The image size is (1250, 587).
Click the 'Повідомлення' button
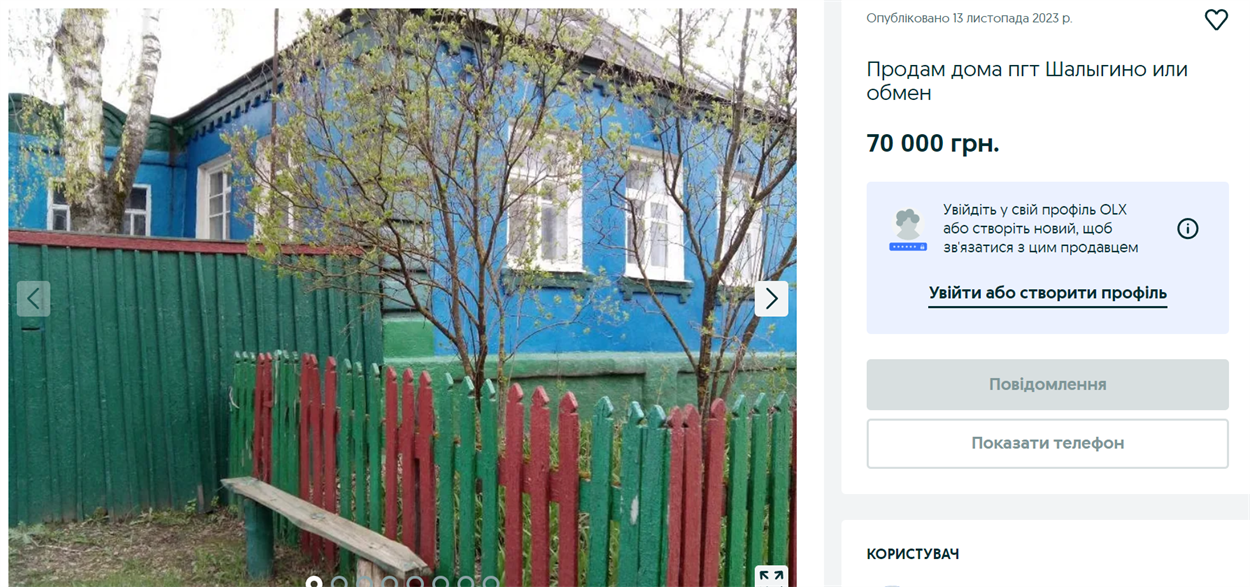click(x=1047, y=384)
